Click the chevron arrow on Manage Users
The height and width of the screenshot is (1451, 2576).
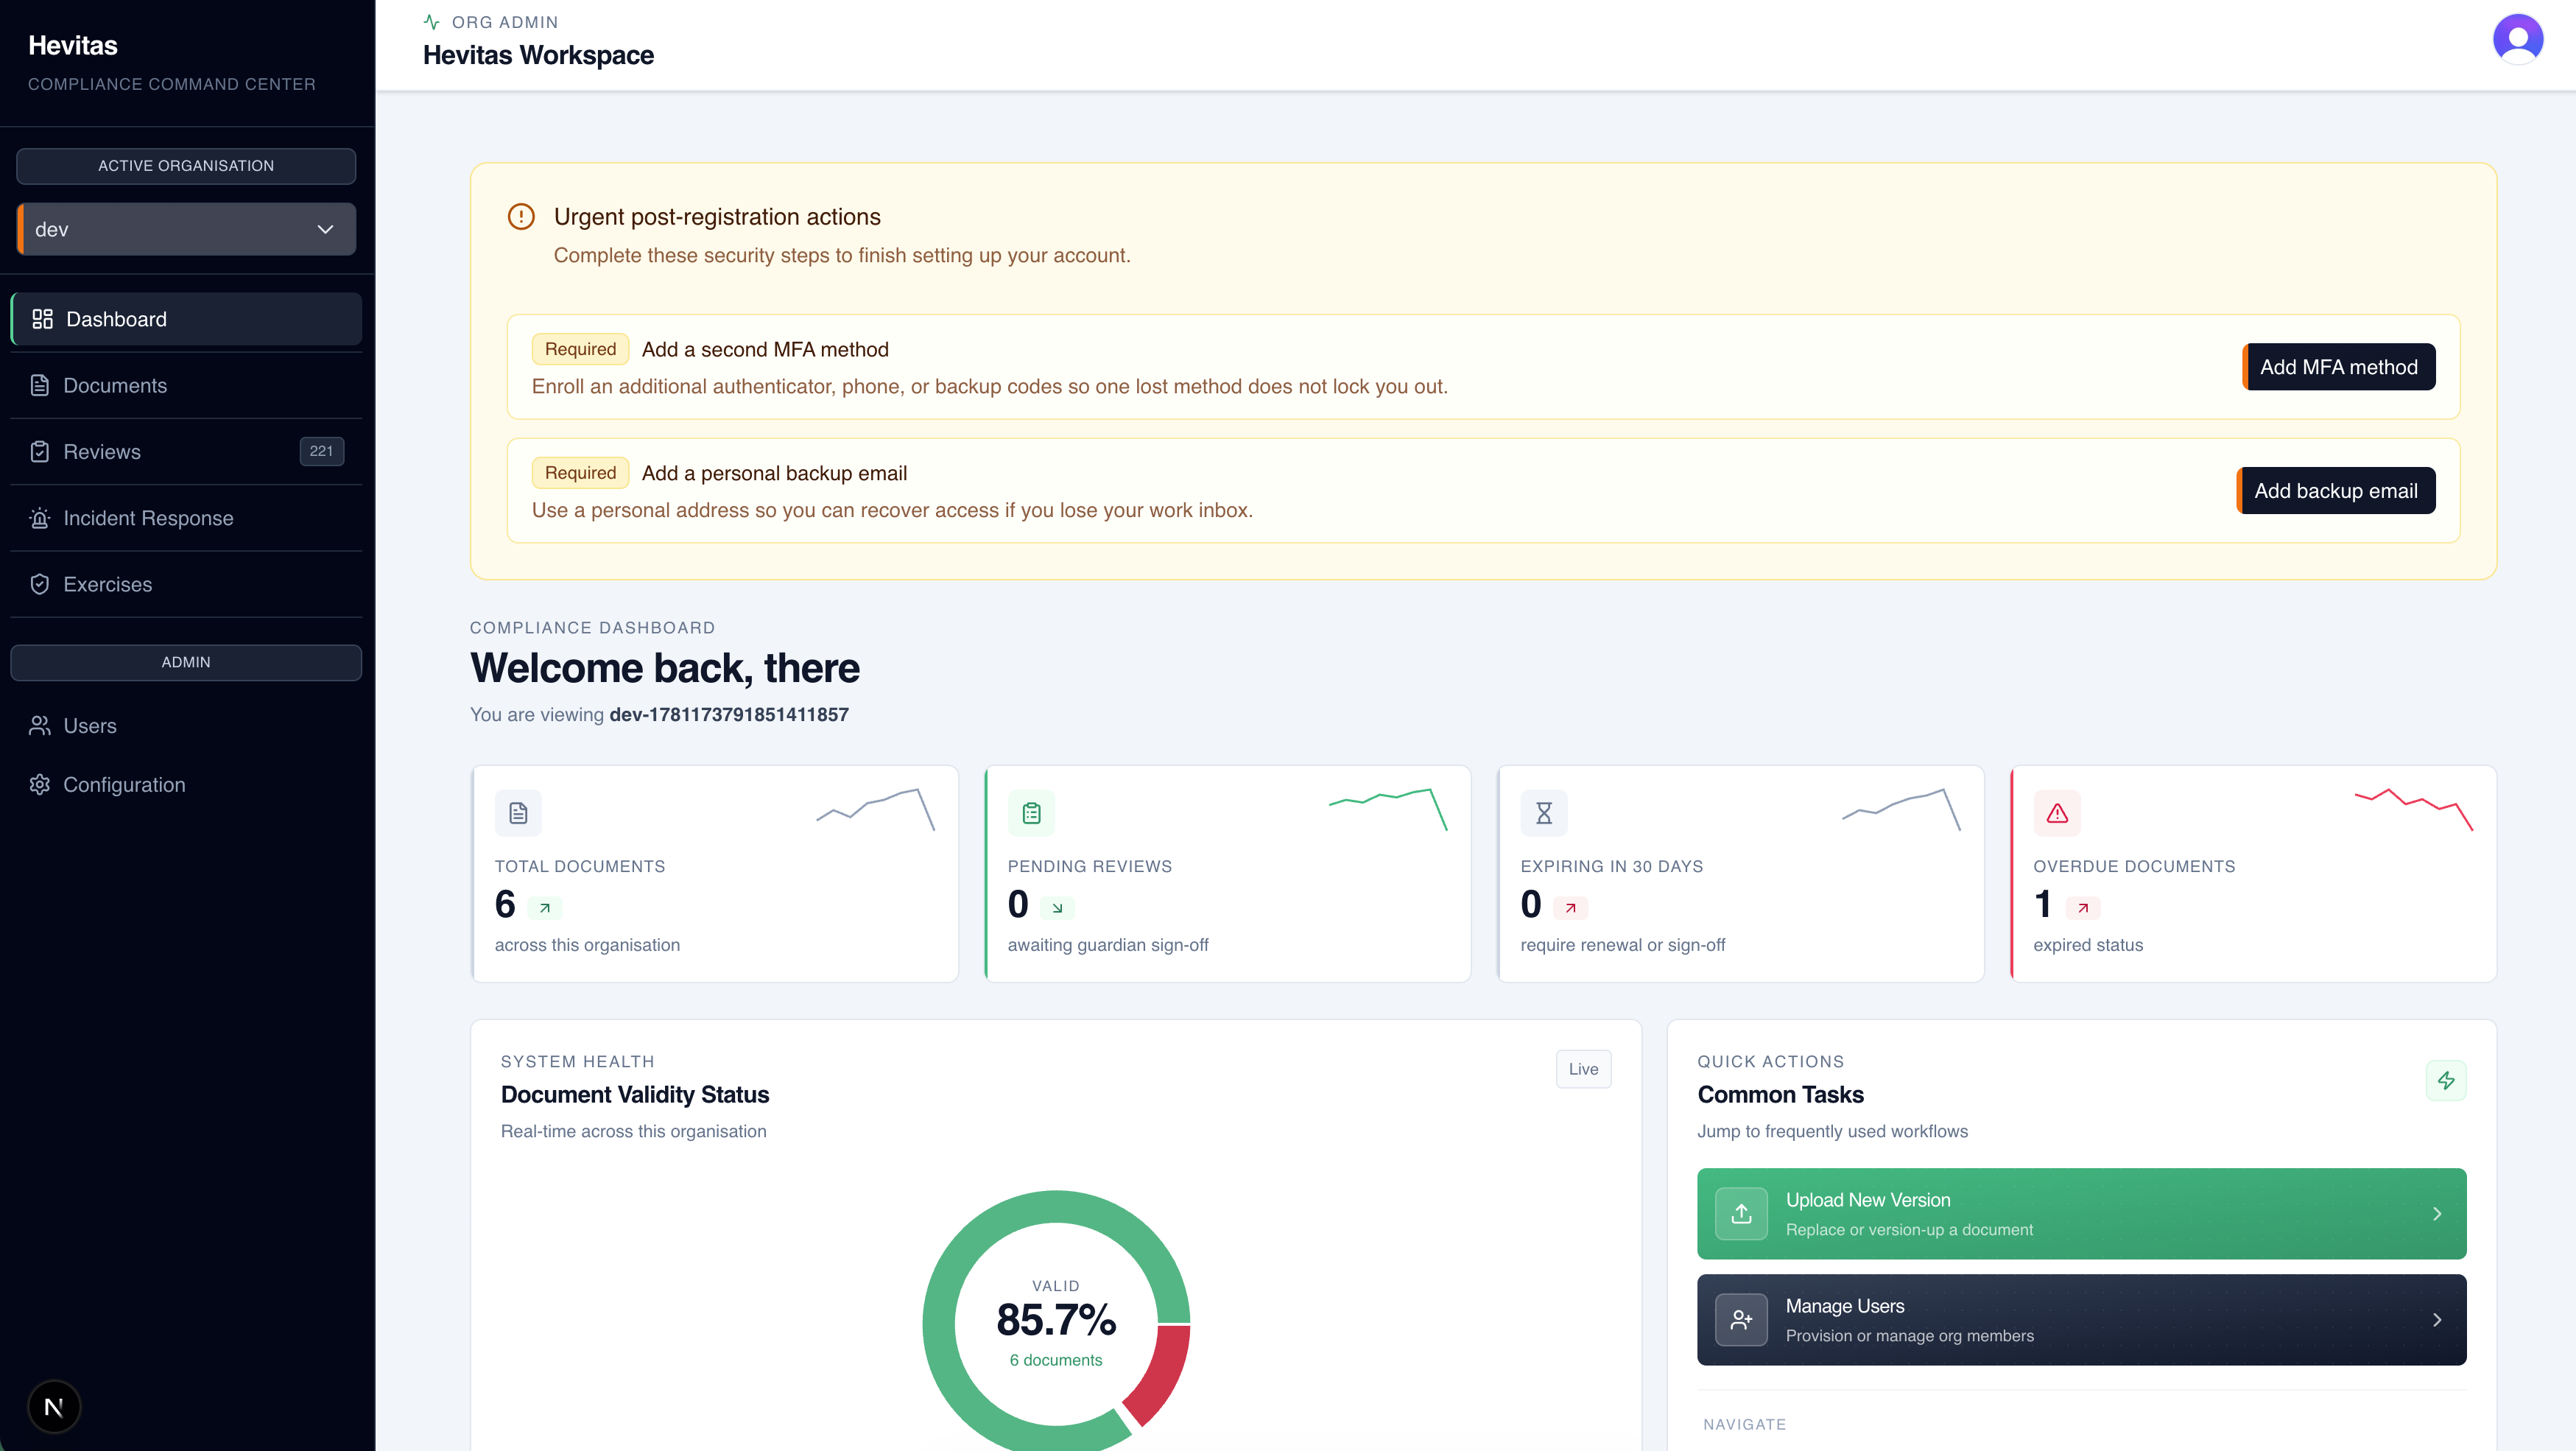pos(2437,1319)
